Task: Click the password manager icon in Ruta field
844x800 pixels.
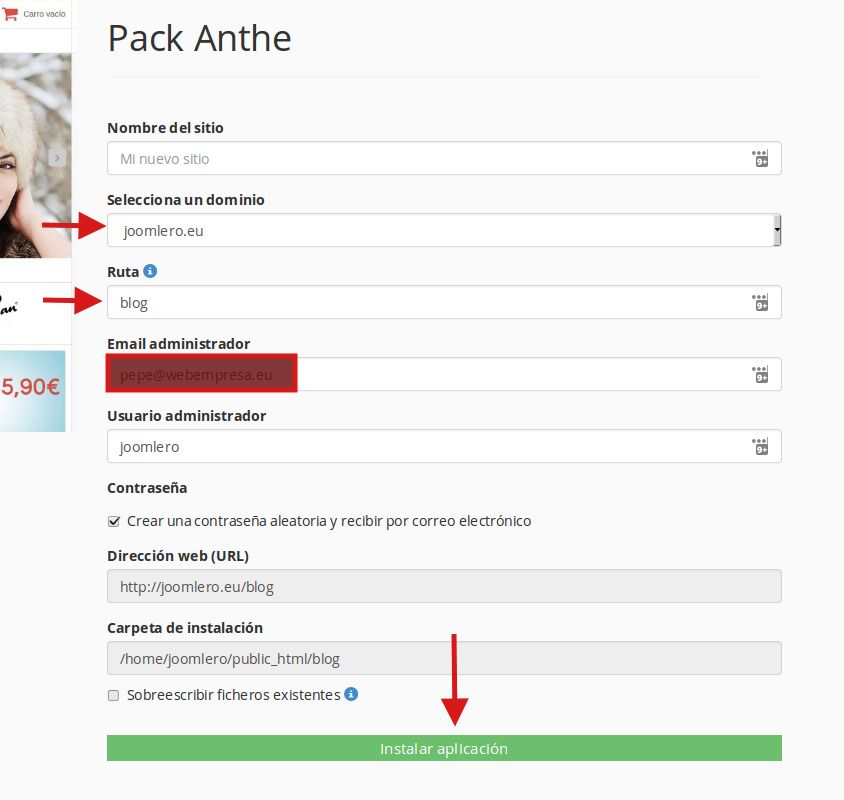Action: 760,303
